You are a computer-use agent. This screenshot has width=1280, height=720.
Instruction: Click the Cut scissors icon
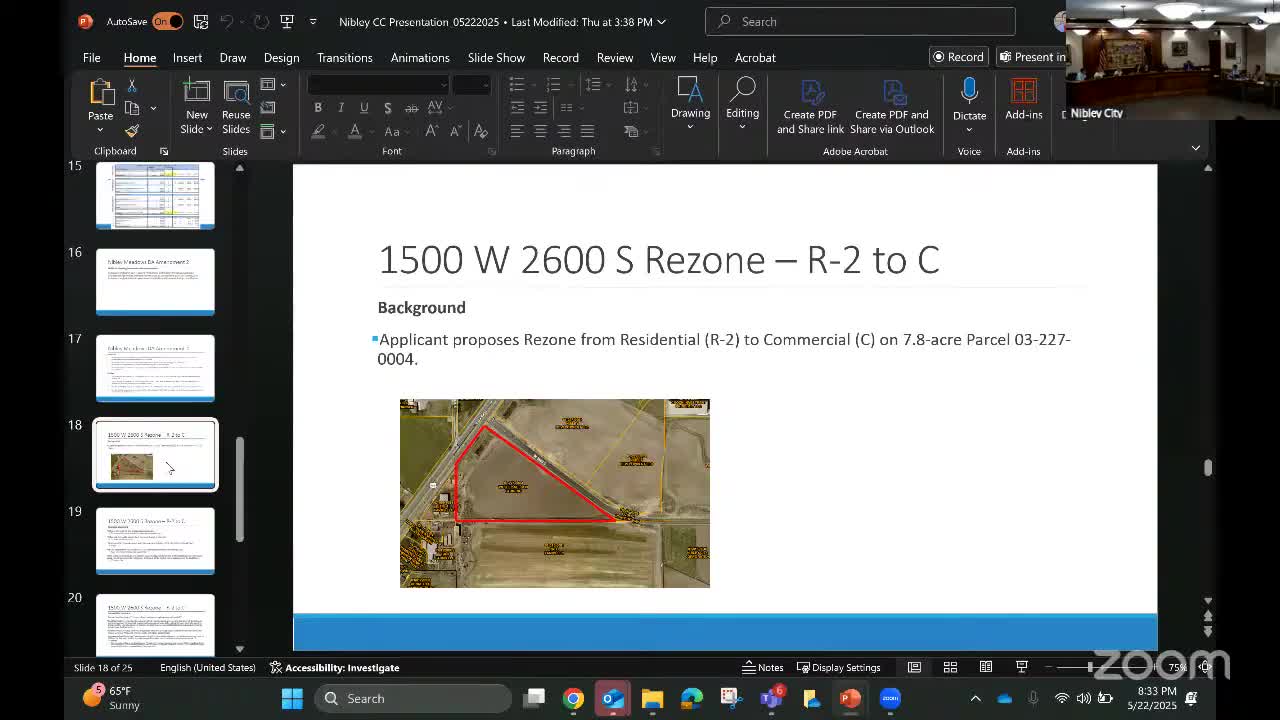(132, 86)
